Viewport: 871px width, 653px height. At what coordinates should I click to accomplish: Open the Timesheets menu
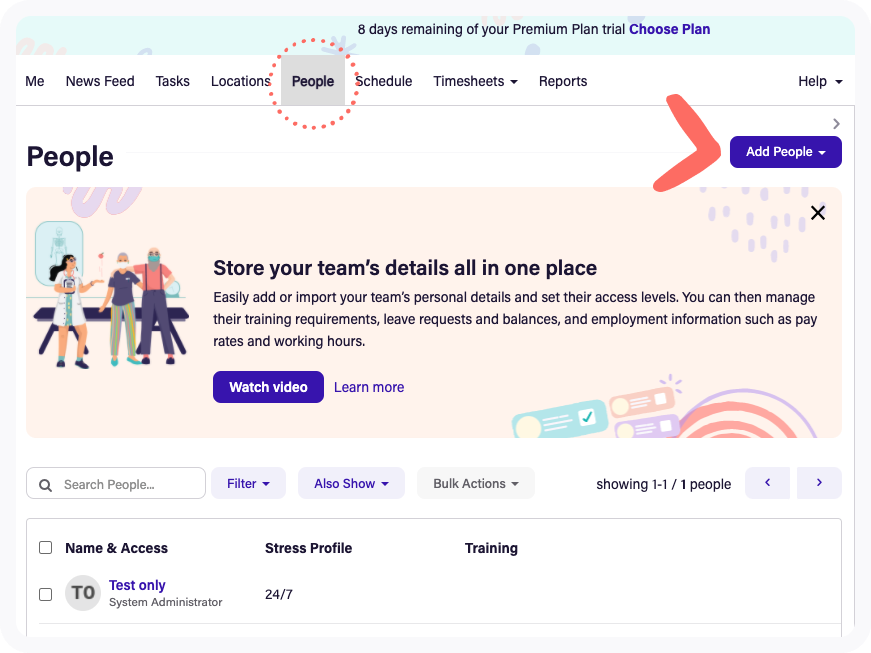475,82
